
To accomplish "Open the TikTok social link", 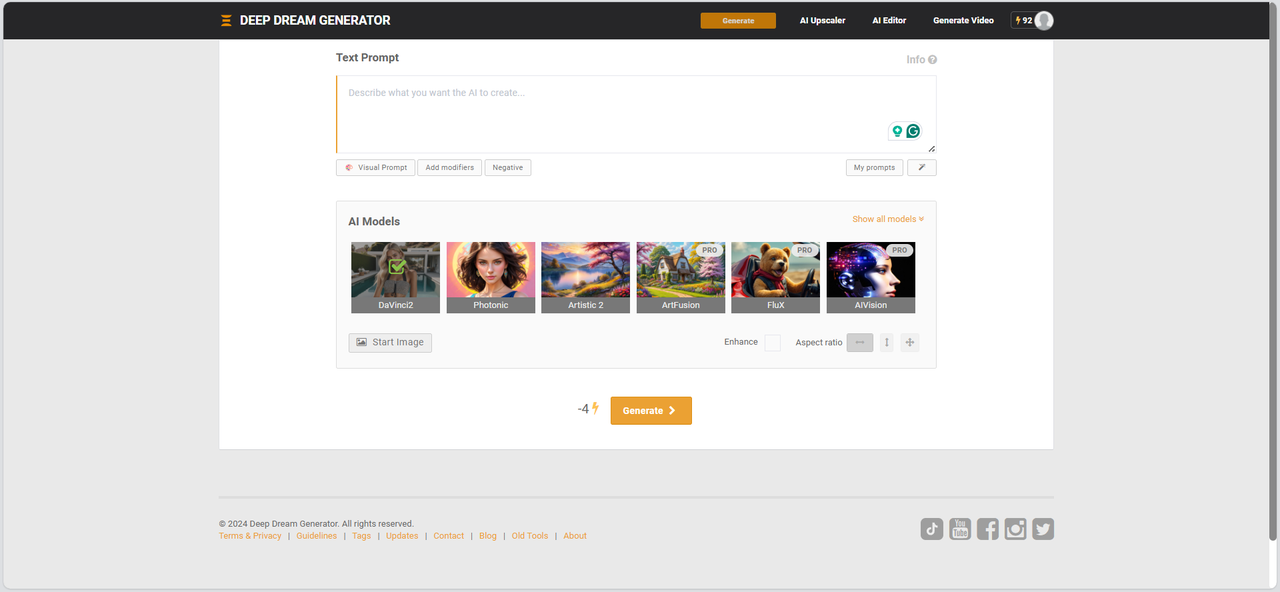I will click(932, 529).
